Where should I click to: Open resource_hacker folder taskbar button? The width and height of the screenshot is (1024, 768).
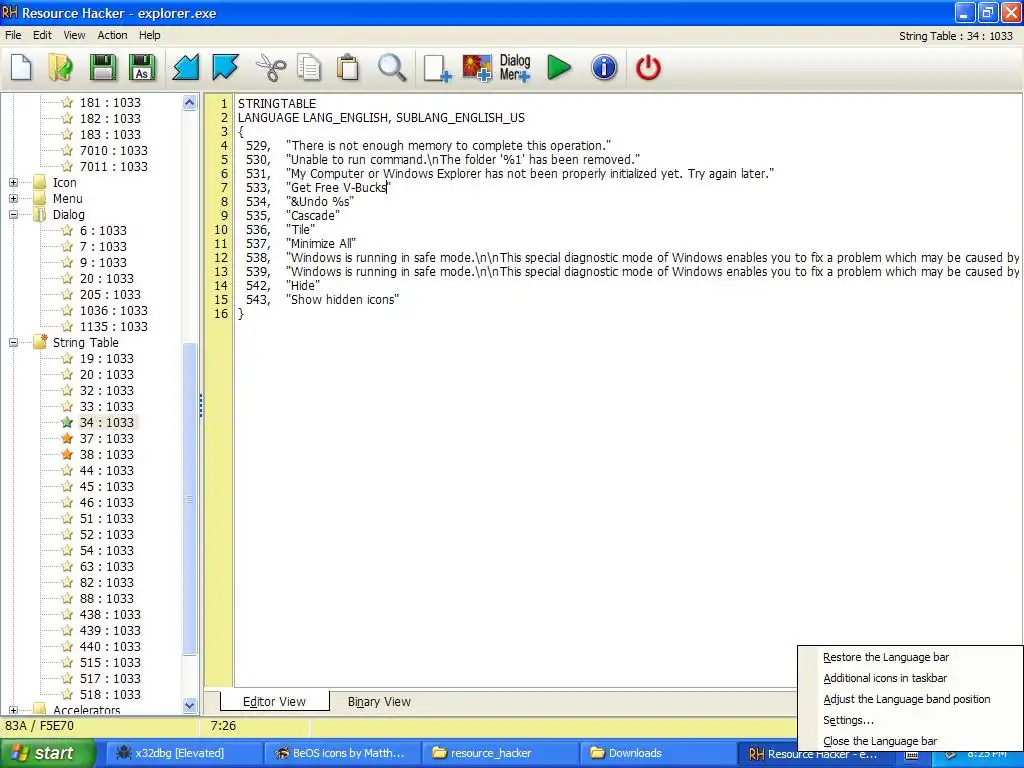pos(500,753)
